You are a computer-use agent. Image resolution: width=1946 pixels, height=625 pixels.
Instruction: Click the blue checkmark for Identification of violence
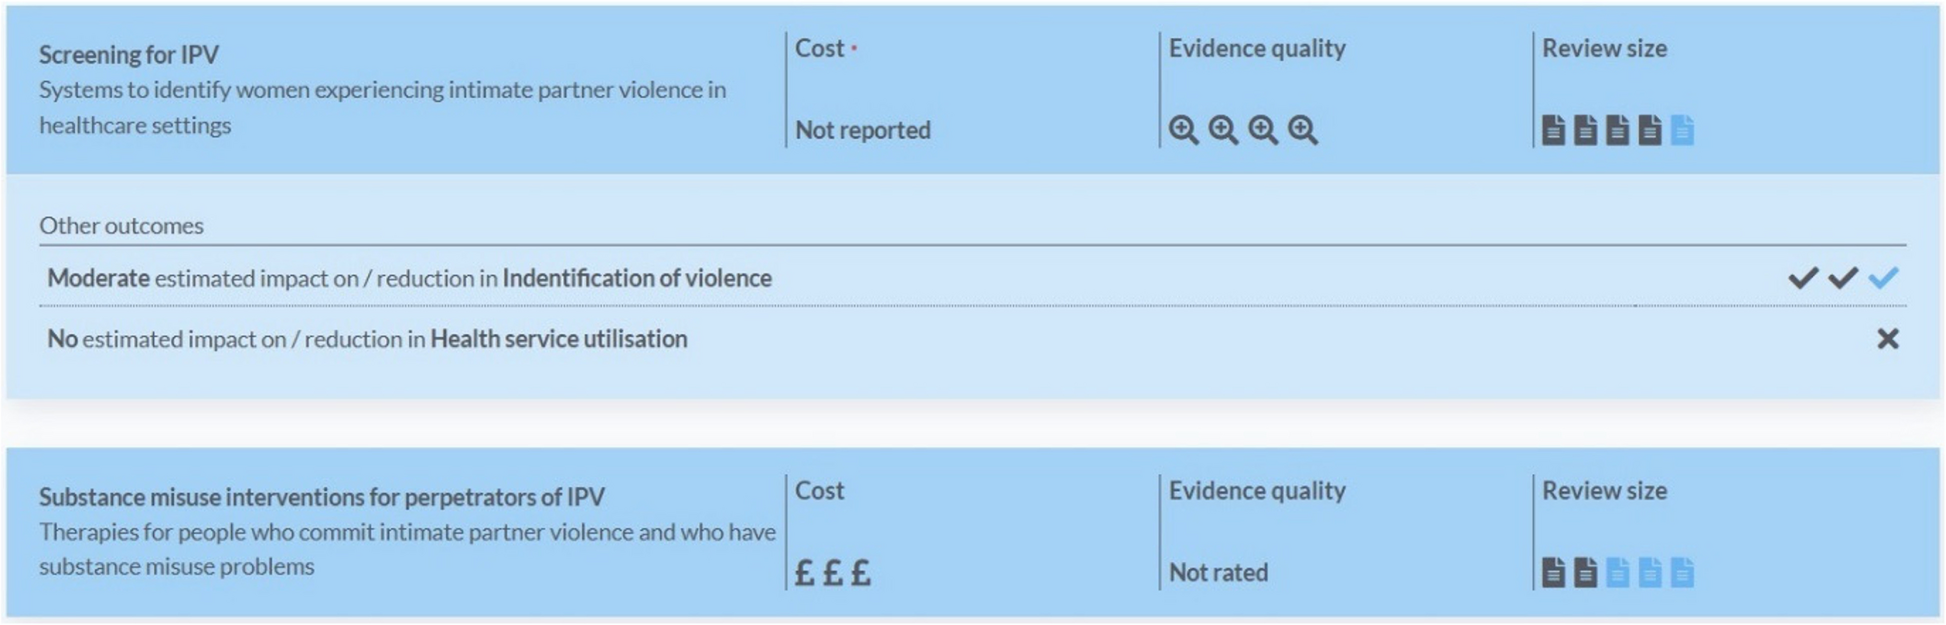1883,278
